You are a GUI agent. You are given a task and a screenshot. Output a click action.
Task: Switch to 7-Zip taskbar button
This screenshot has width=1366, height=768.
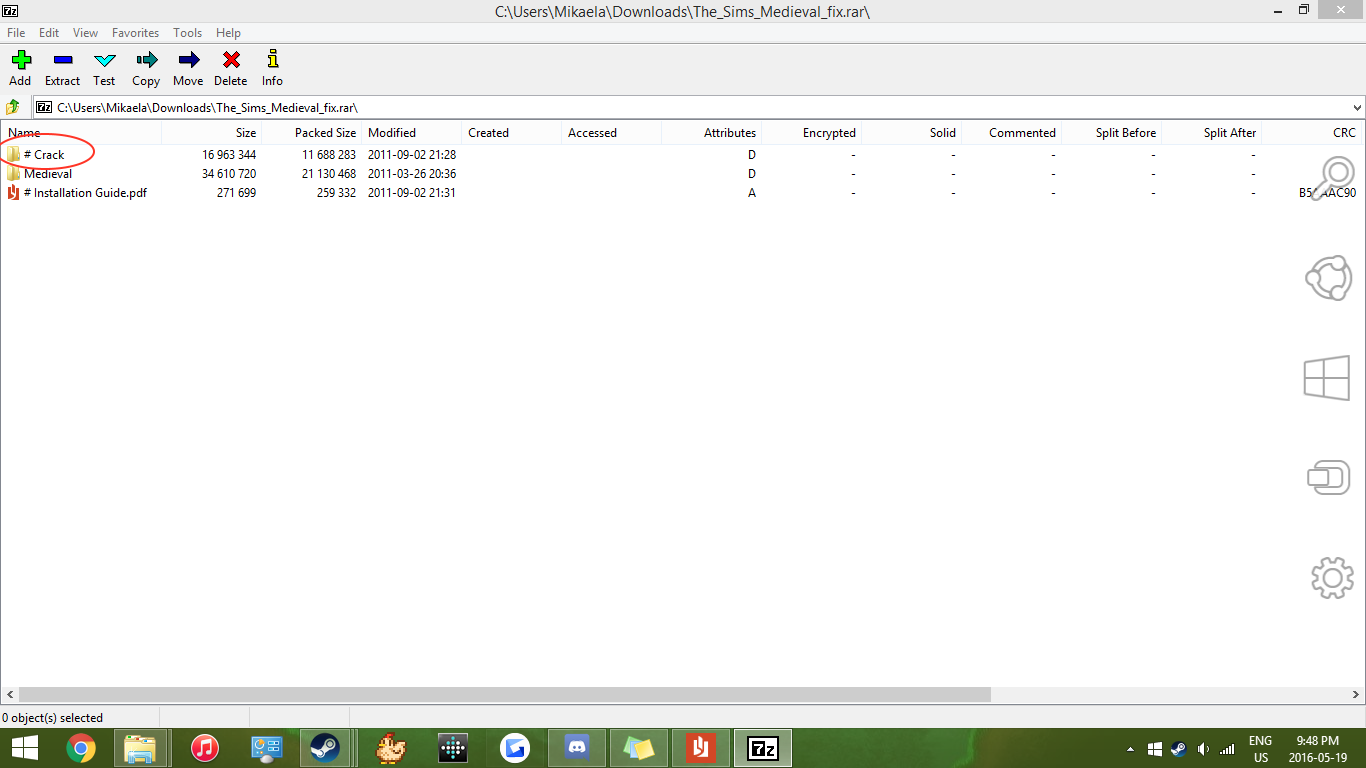point(763,748)
